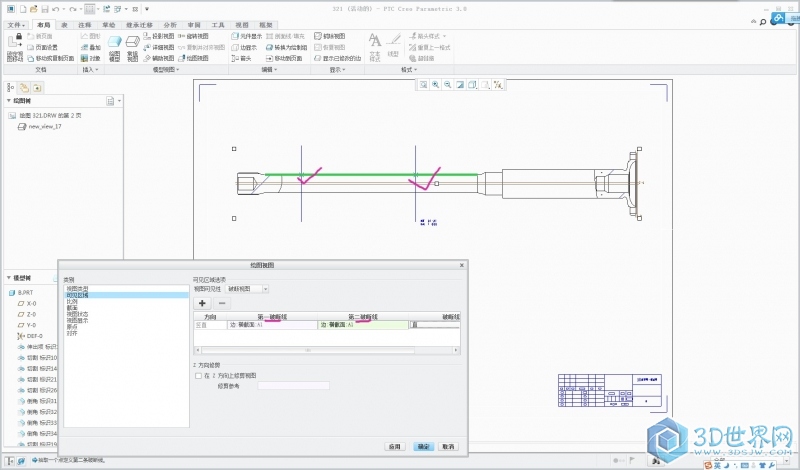Switch to the Analysis (分析) tab
Screen dimensions: 800x470
[170, 24]
